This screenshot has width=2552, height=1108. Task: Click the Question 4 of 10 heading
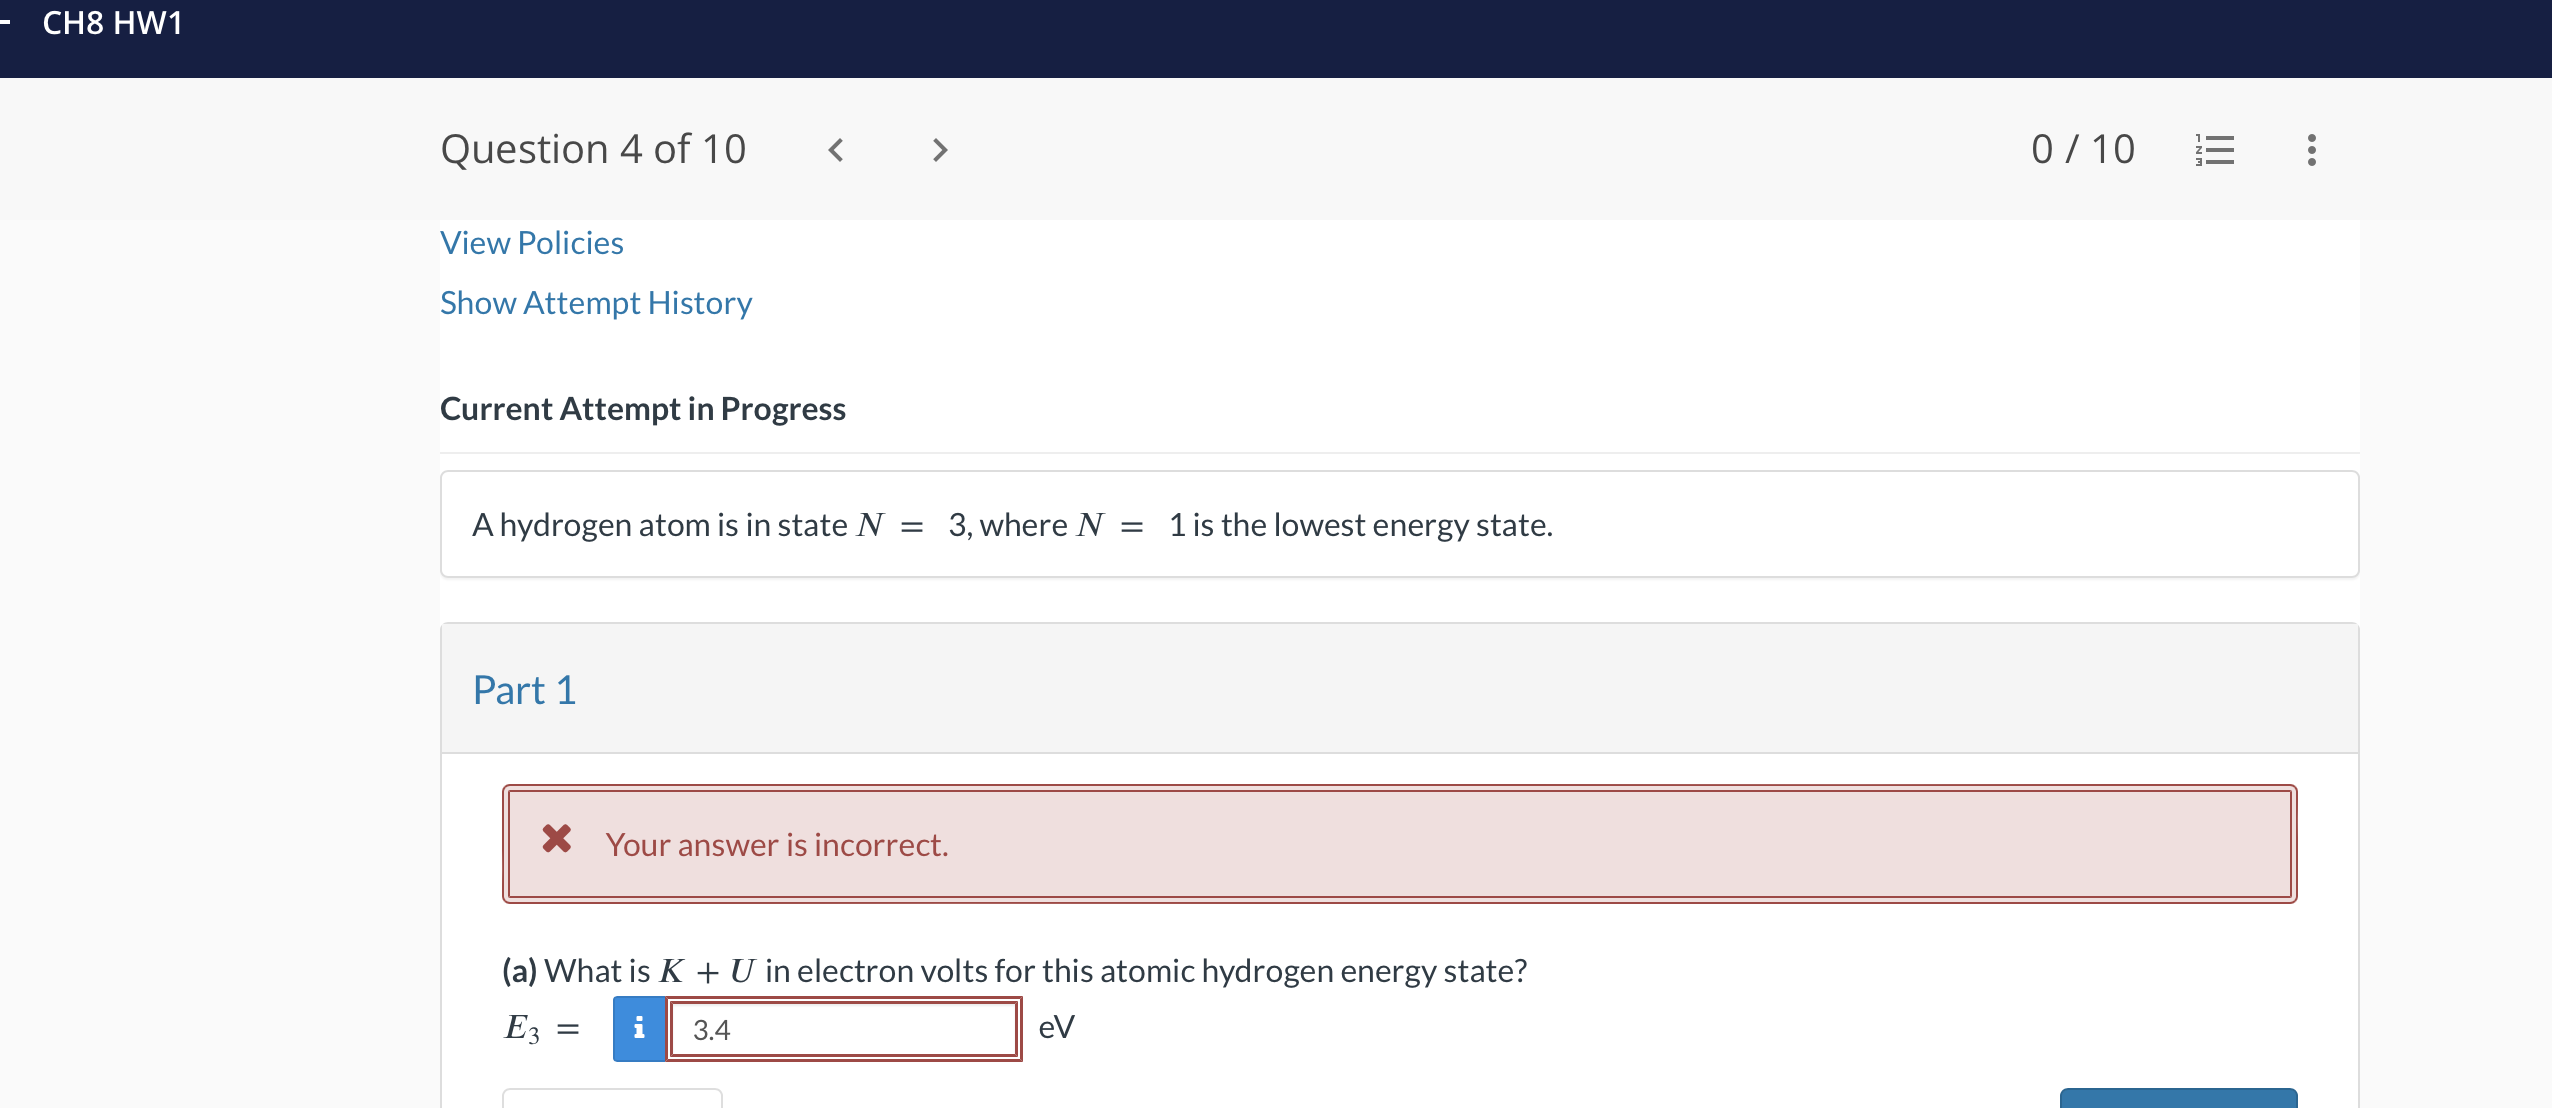point(593,148)
